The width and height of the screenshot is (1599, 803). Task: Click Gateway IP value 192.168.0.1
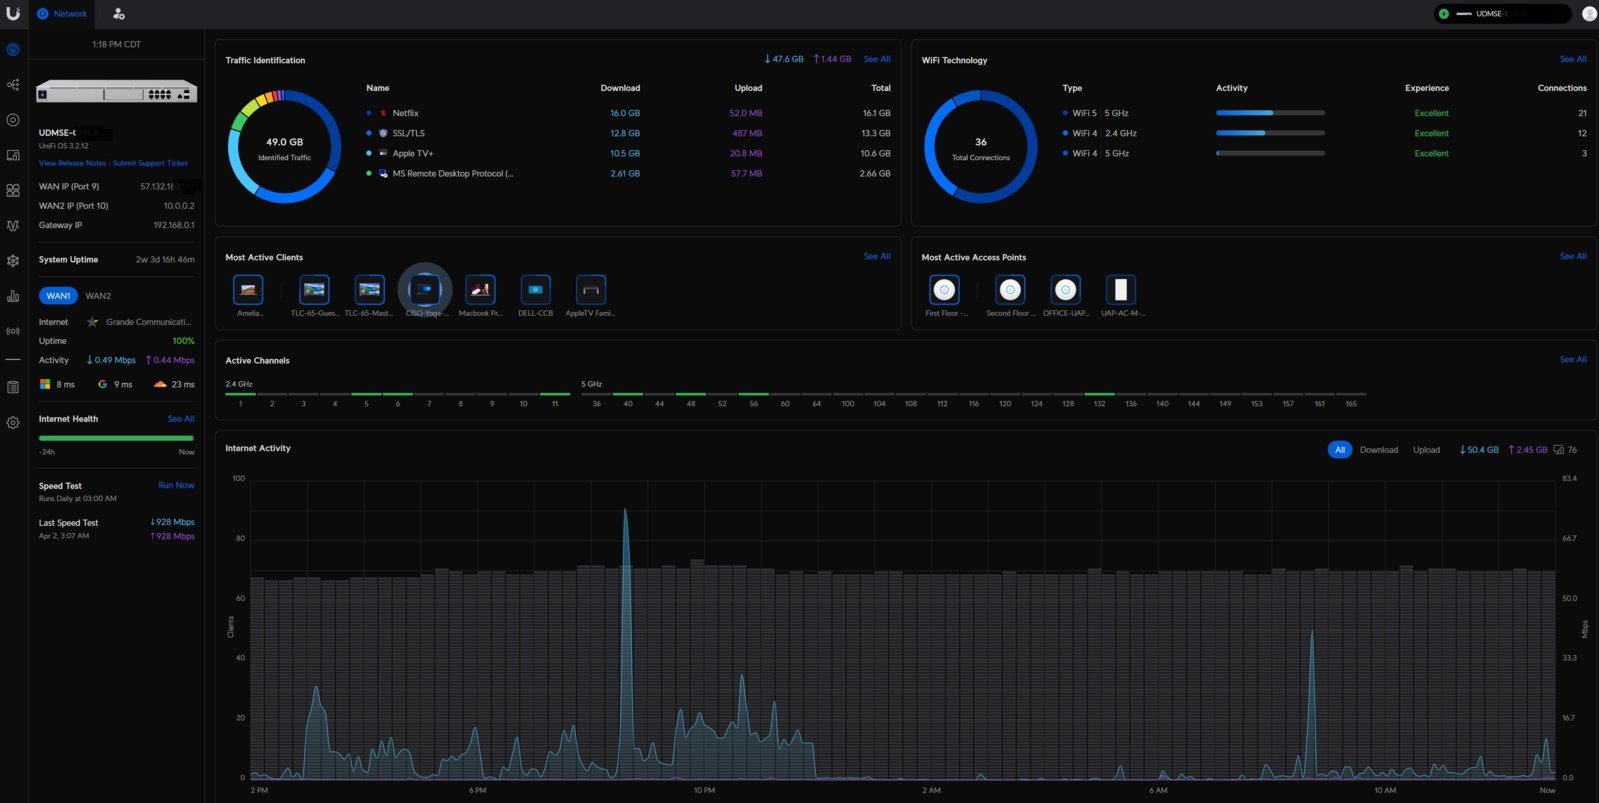click(x=174, y=225)
